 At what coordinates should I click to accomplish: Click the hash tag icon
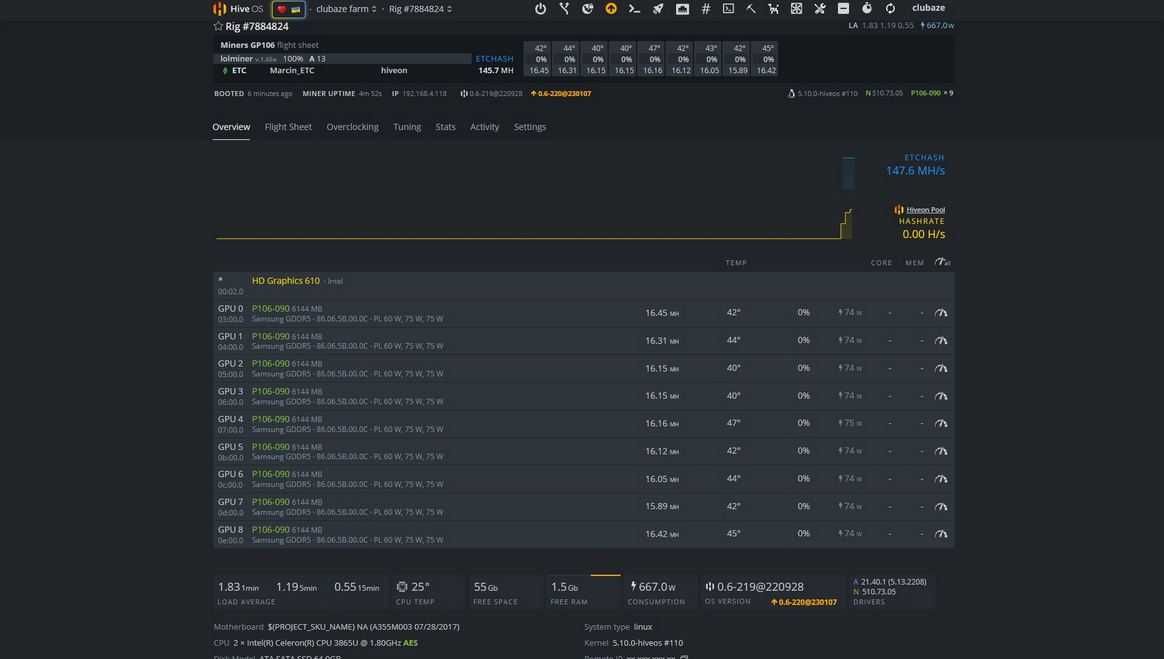tap(706, 9)
